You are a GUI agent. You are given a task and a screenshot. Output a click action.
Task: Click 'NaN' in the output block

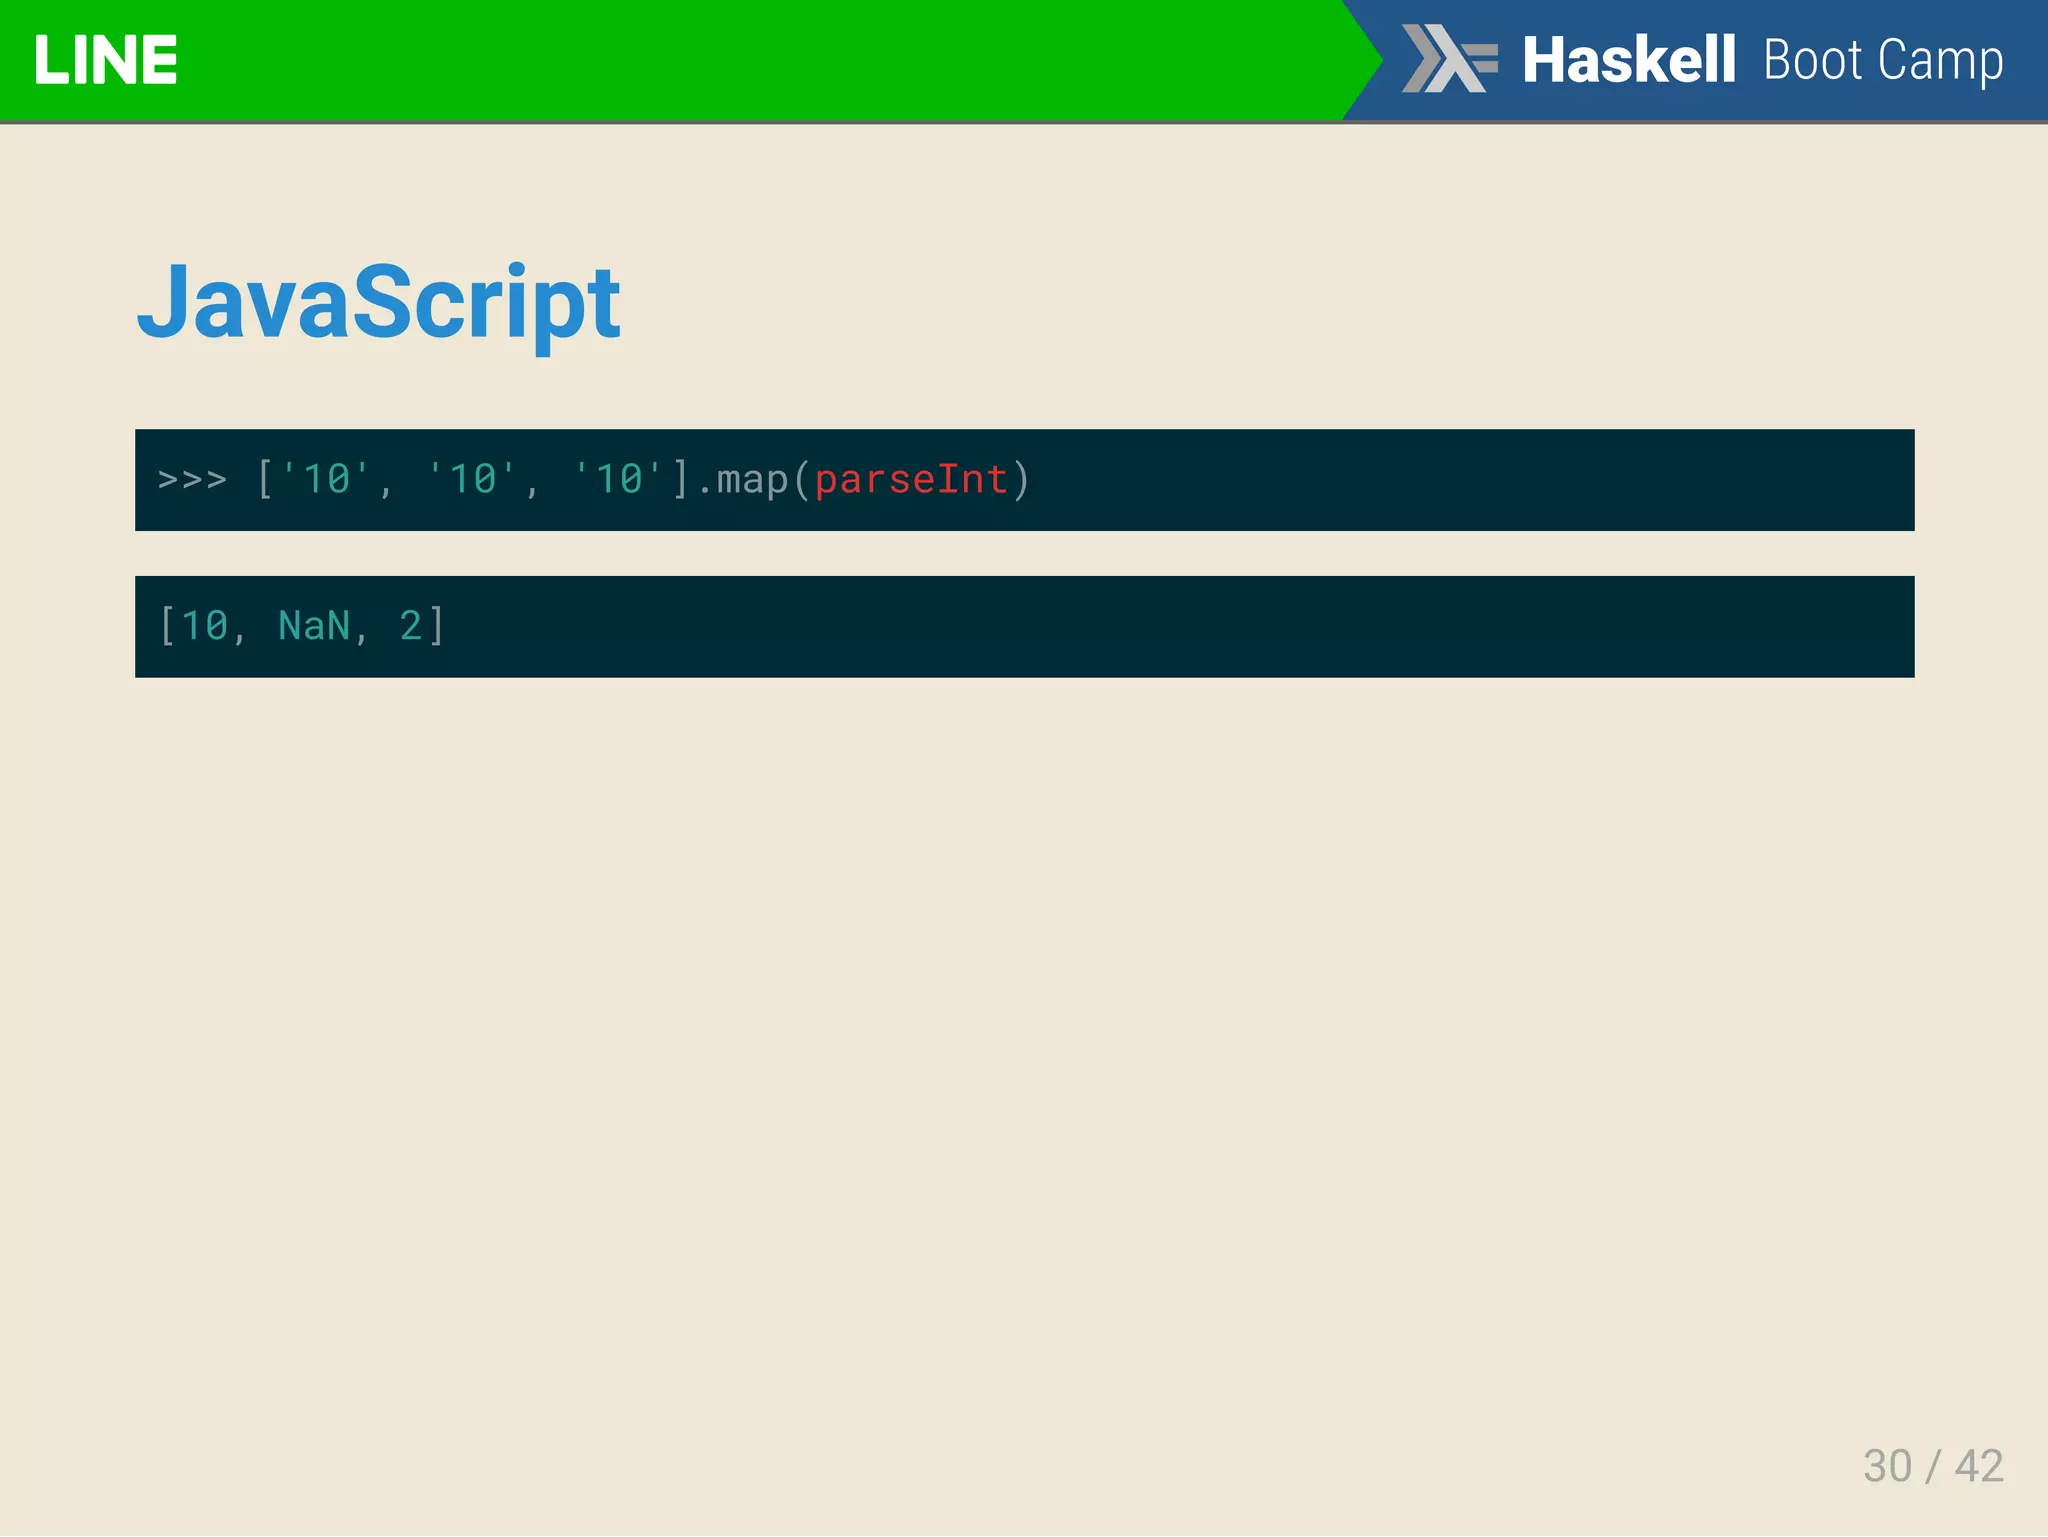click(x=314, y=626)
